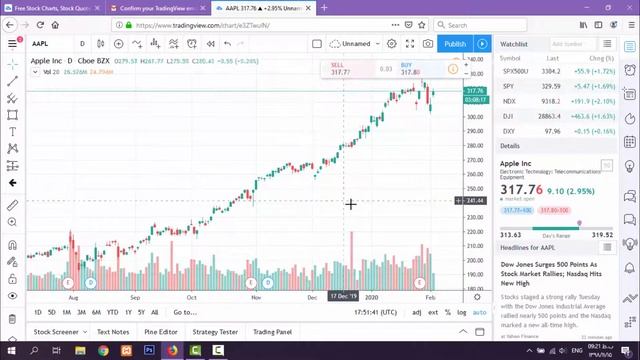Toggle lock all drawing tools
Screen dimensions: 640x360
[12, 279]
